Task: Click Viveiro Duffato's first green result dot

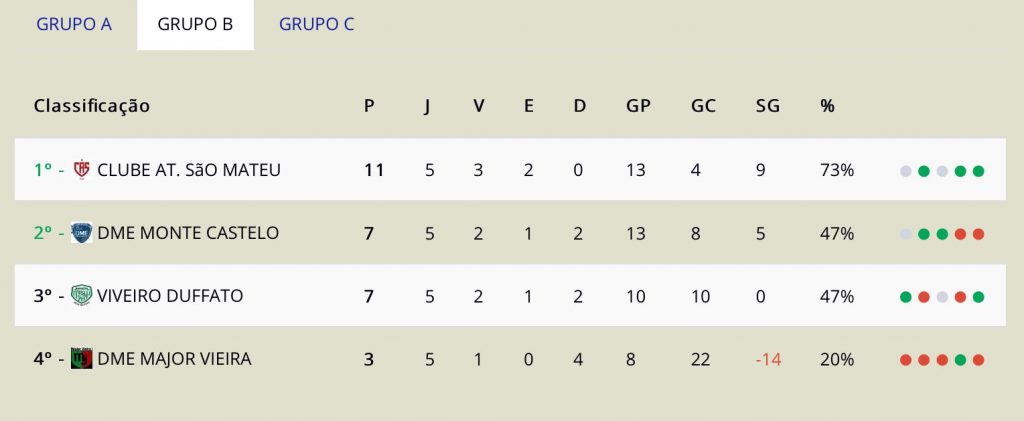Action: click(905, 297)
